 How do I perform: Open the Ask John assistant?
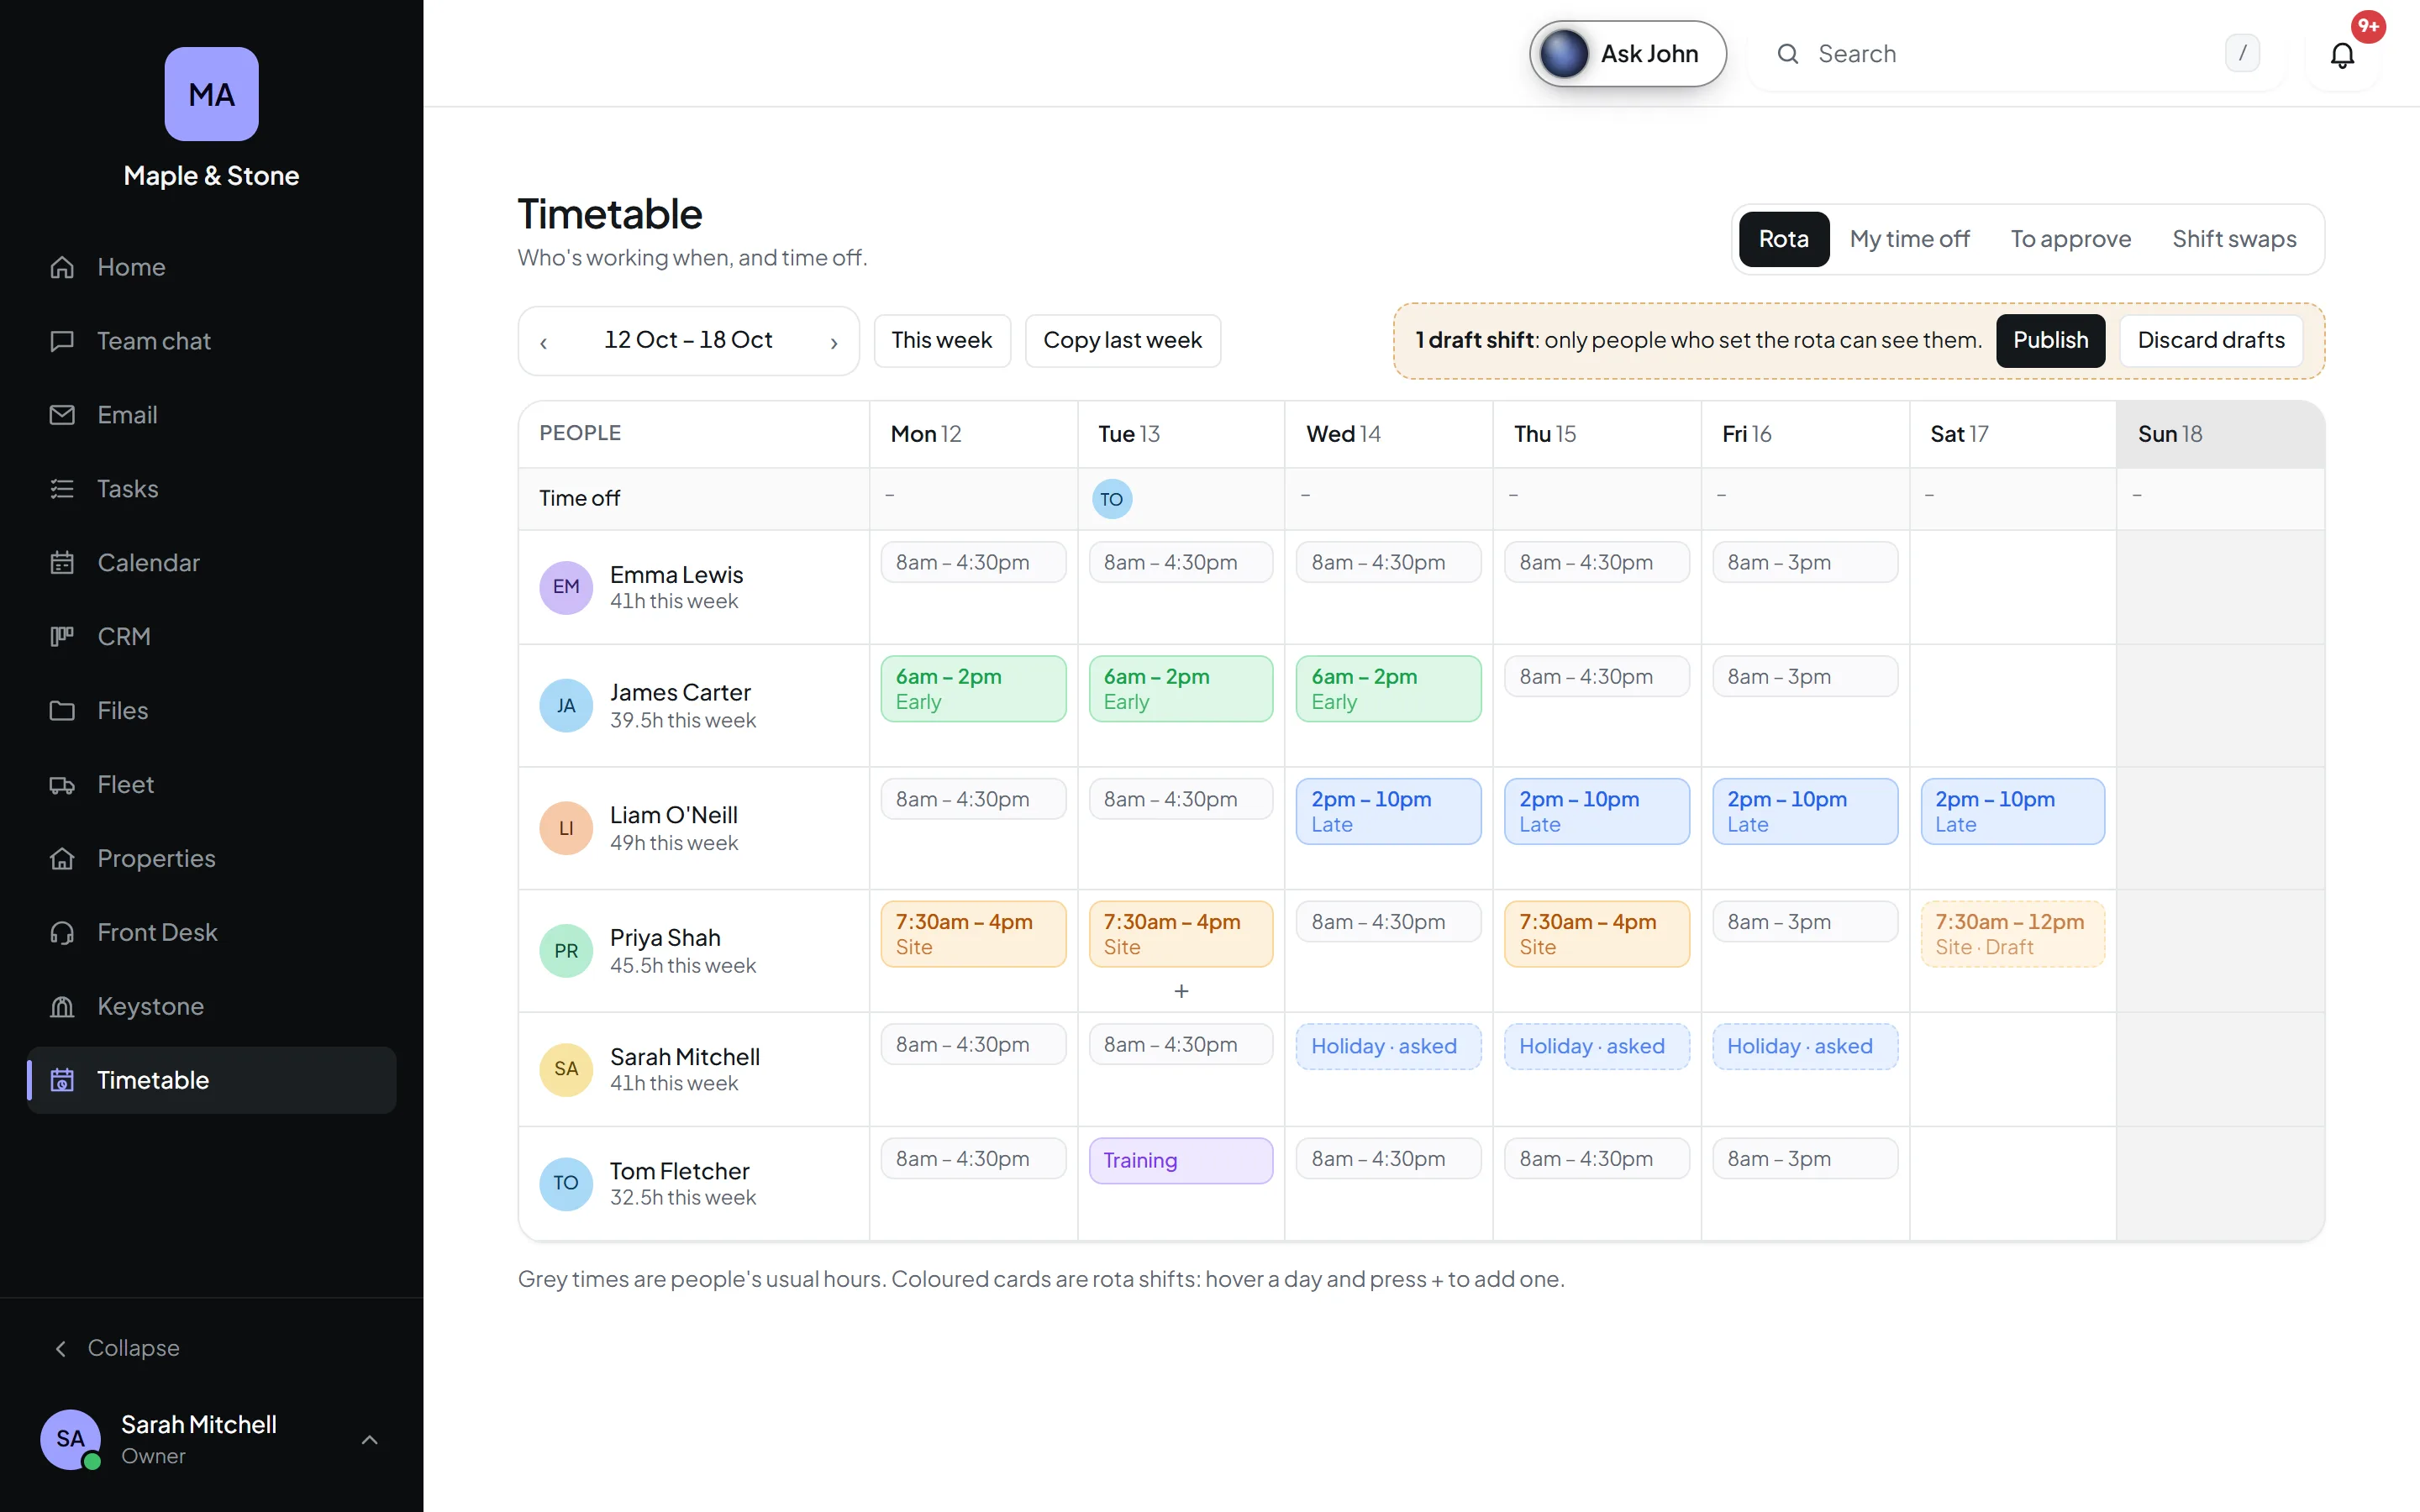[x=1627, y=54]
